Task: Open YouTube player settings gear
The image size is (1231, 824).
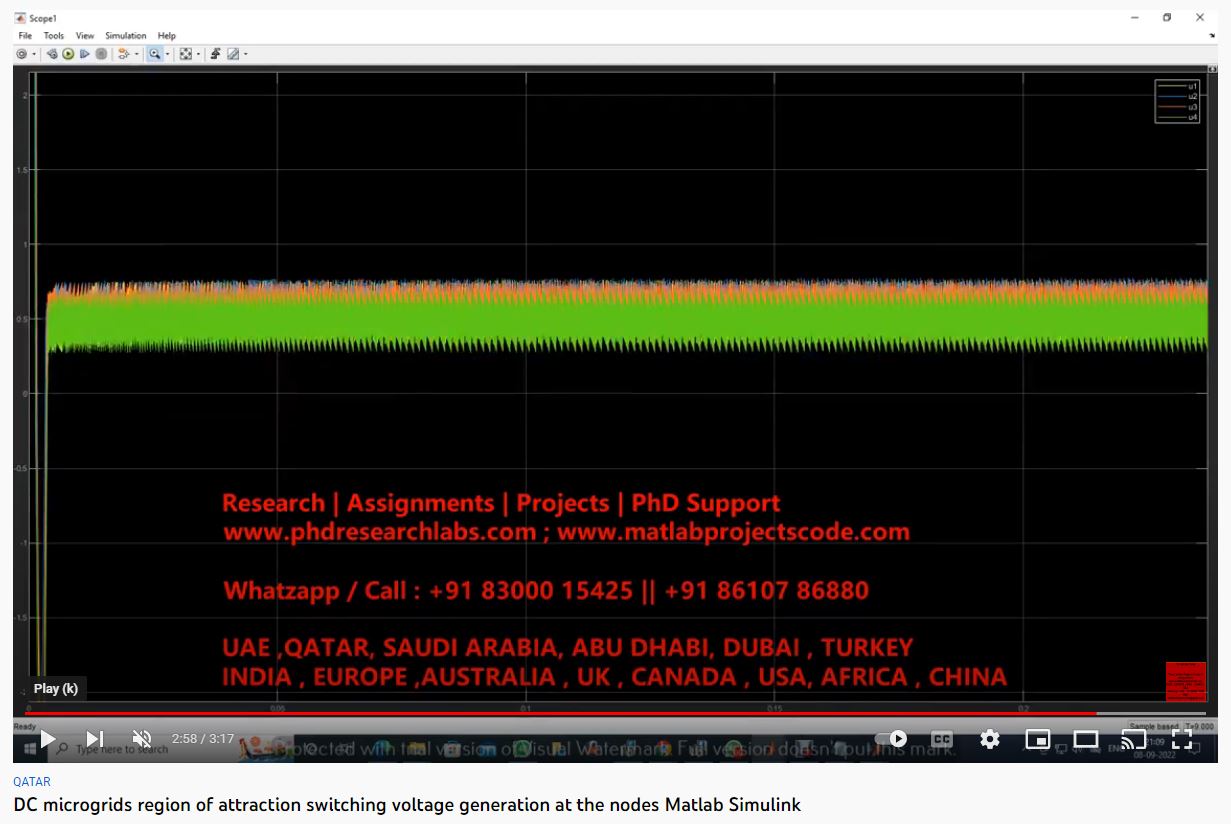Action: [x=989, y=739]
